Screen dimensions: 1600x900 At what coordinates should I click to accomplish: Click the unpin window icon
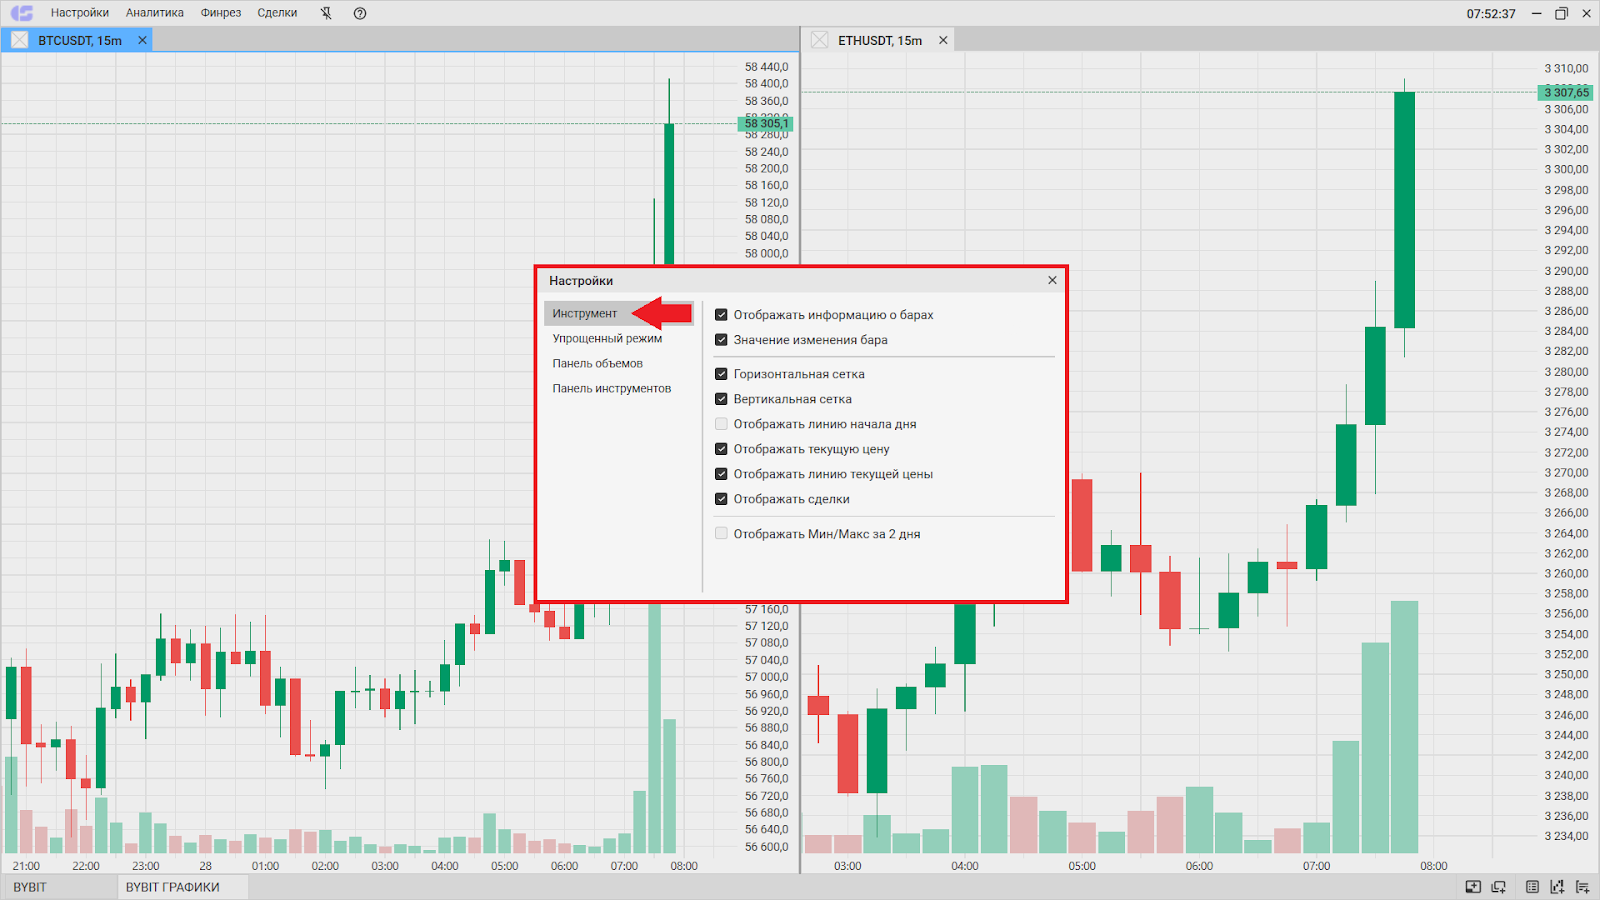[x=326, y=13]
